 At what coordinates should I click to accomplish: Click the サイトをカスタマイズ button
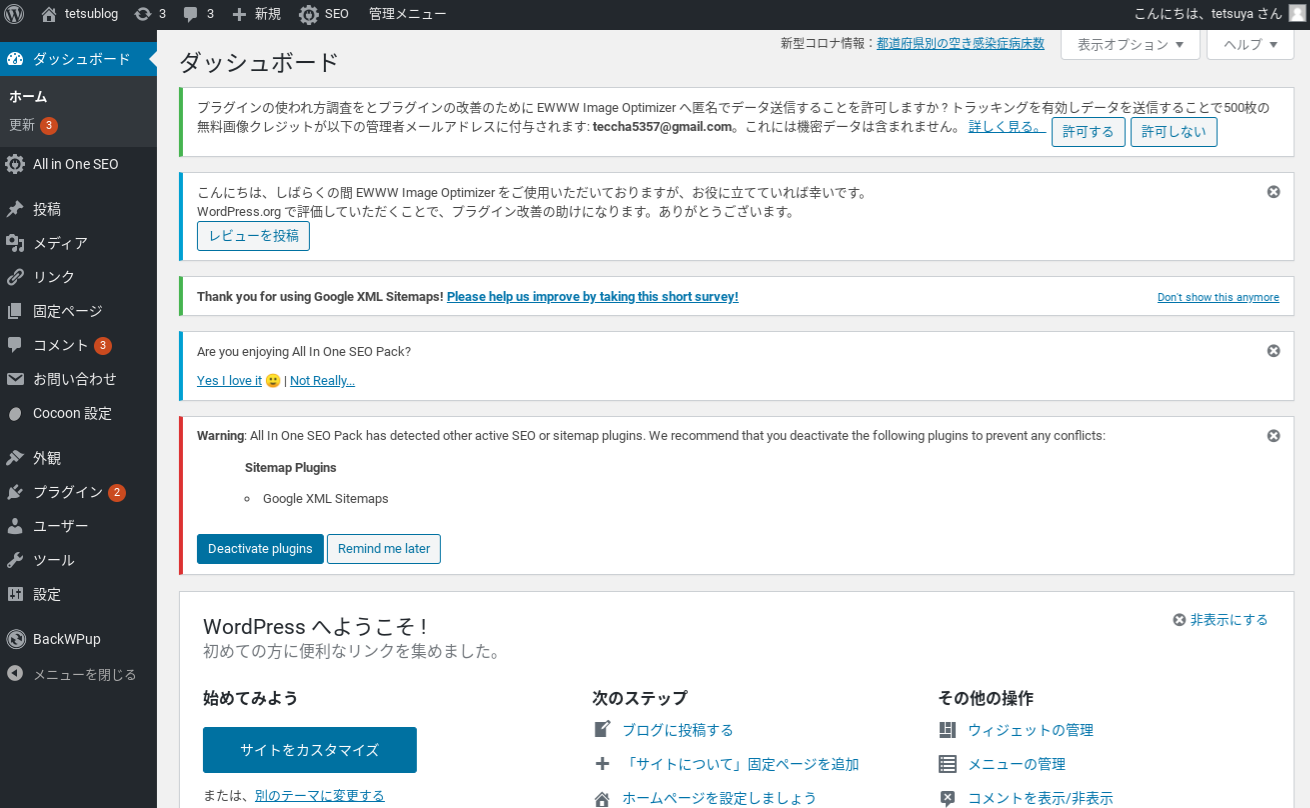point(310,750)
